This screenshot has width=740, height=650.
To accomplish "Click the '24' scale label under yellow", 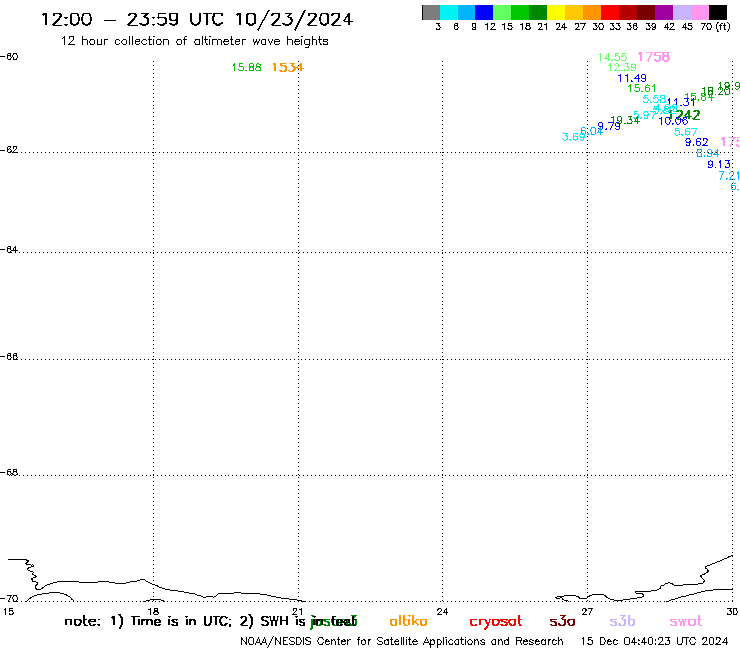I will 561,27.
